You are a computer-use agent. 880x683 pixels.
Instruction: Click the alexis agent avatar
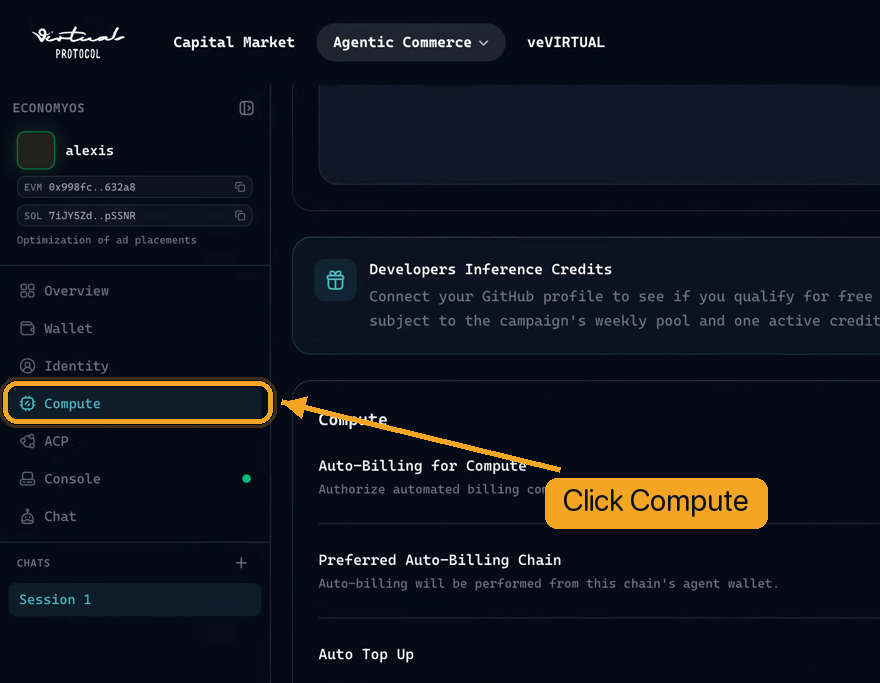pyautogui.click(x=36, y=150)
